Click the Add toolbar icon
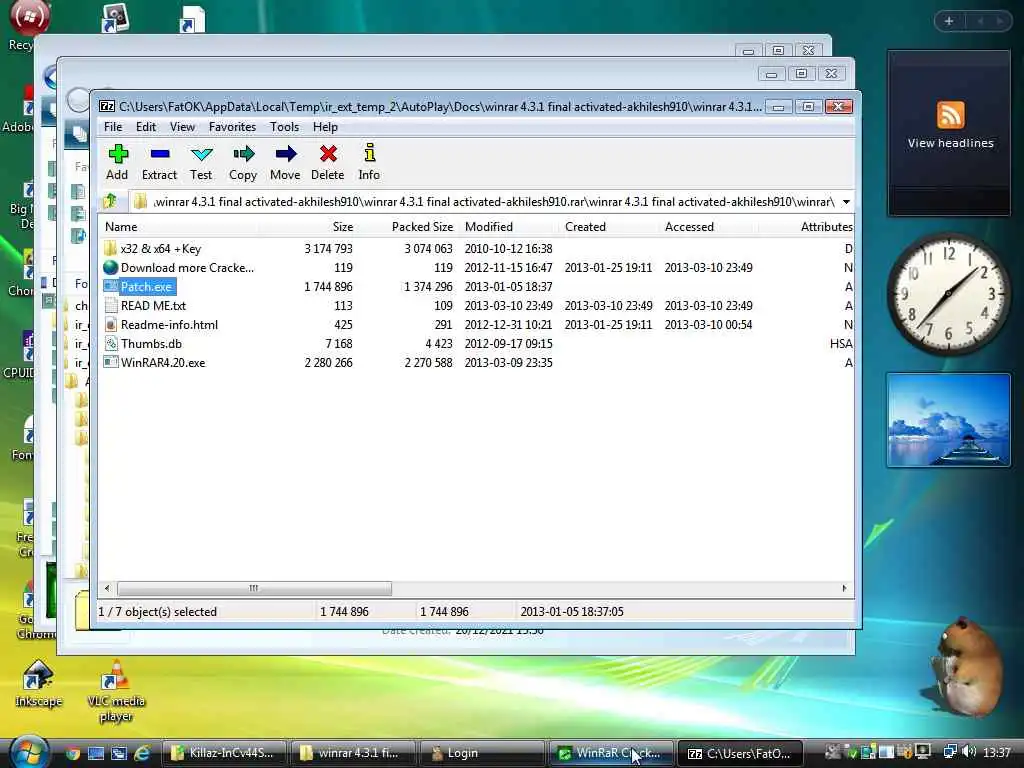Image resolution: width=1024 pixels, height=768 pixels. point(118,154)
